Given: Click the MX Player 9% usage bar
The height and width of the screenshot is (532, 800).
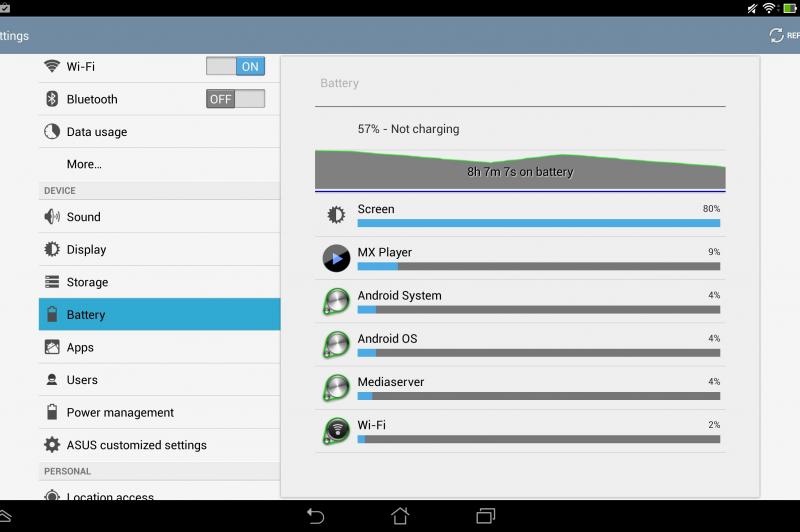Looking at the screenshot, I should coord(539,266).
